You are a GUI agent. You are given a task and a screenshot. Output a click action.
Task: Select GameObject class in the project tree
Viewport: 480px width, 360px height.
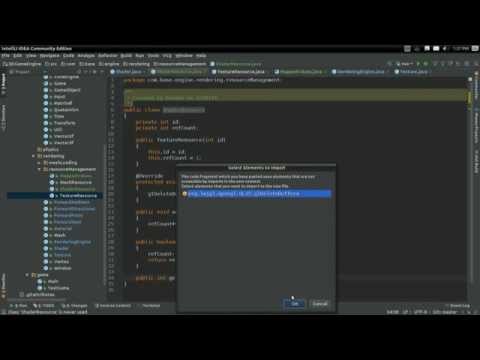(67, 90)
